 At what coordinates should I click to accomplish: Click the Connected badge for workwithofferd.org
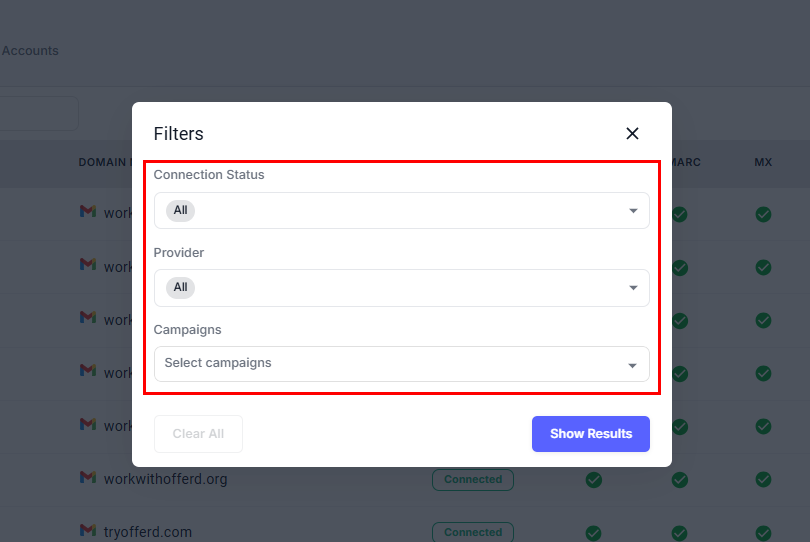click(x=472, y=480)
